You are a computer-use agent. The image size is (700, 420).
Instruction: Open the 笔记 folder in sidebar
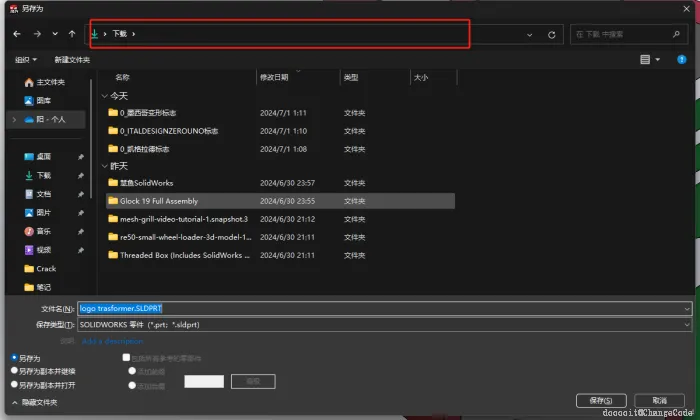38,287
